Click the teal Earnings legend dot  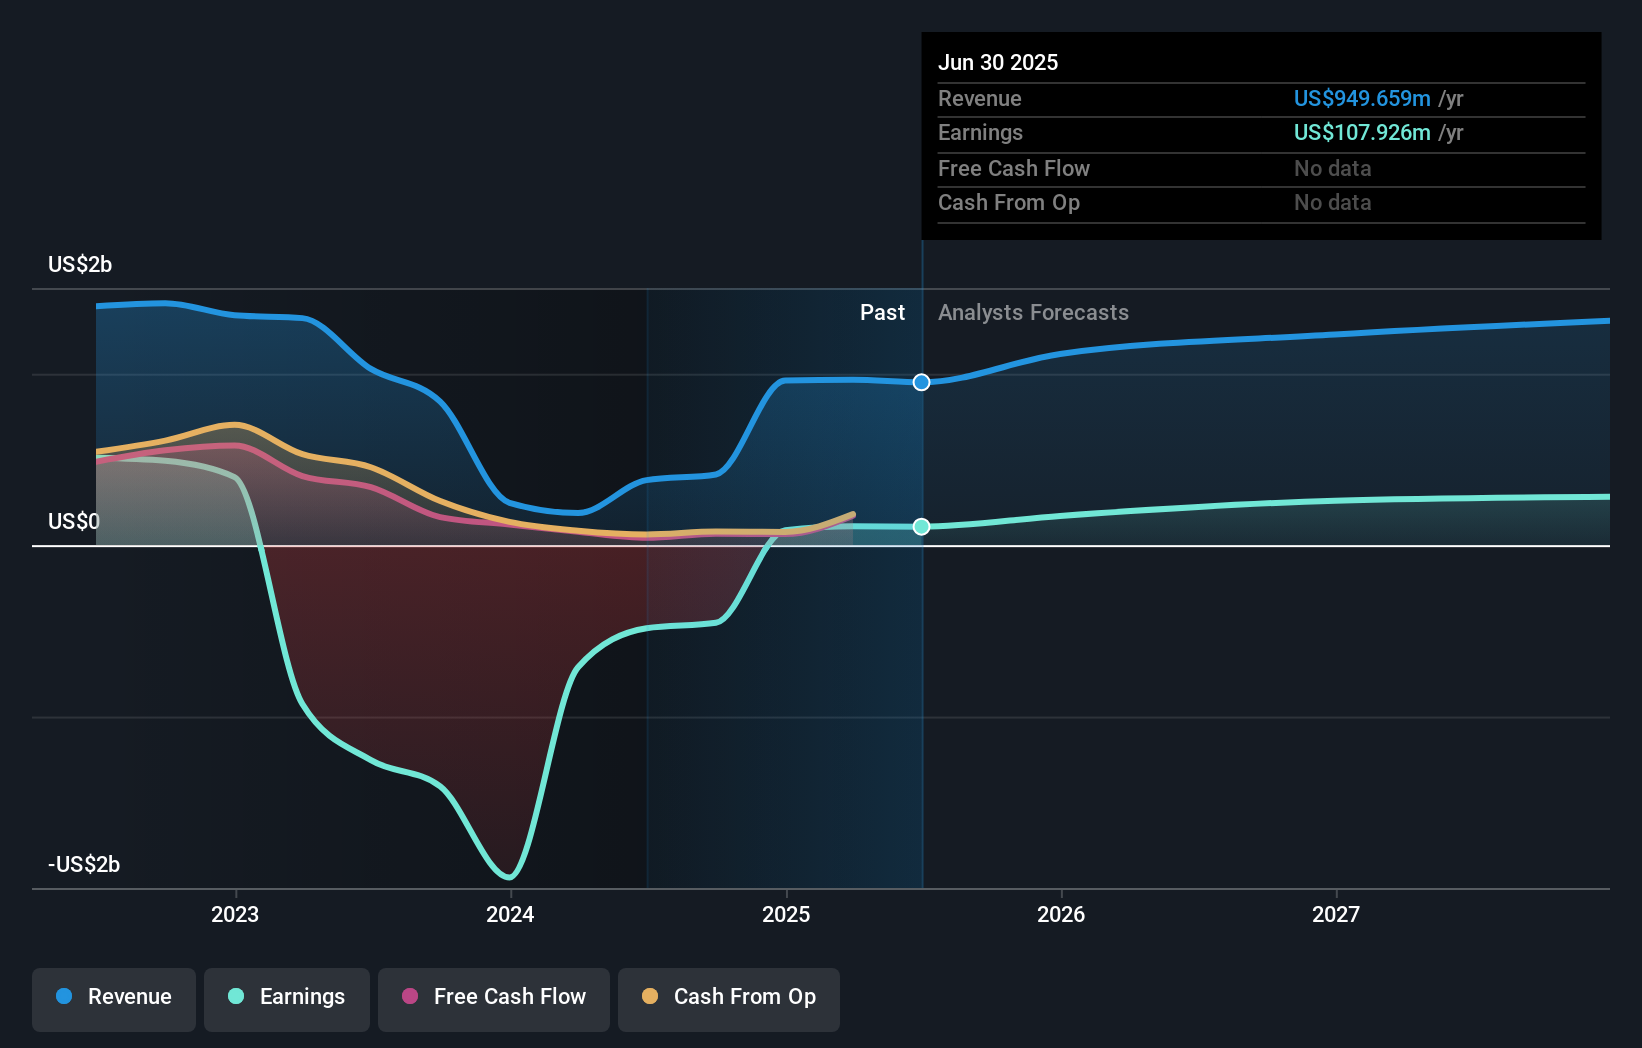[x=236, y=996]
